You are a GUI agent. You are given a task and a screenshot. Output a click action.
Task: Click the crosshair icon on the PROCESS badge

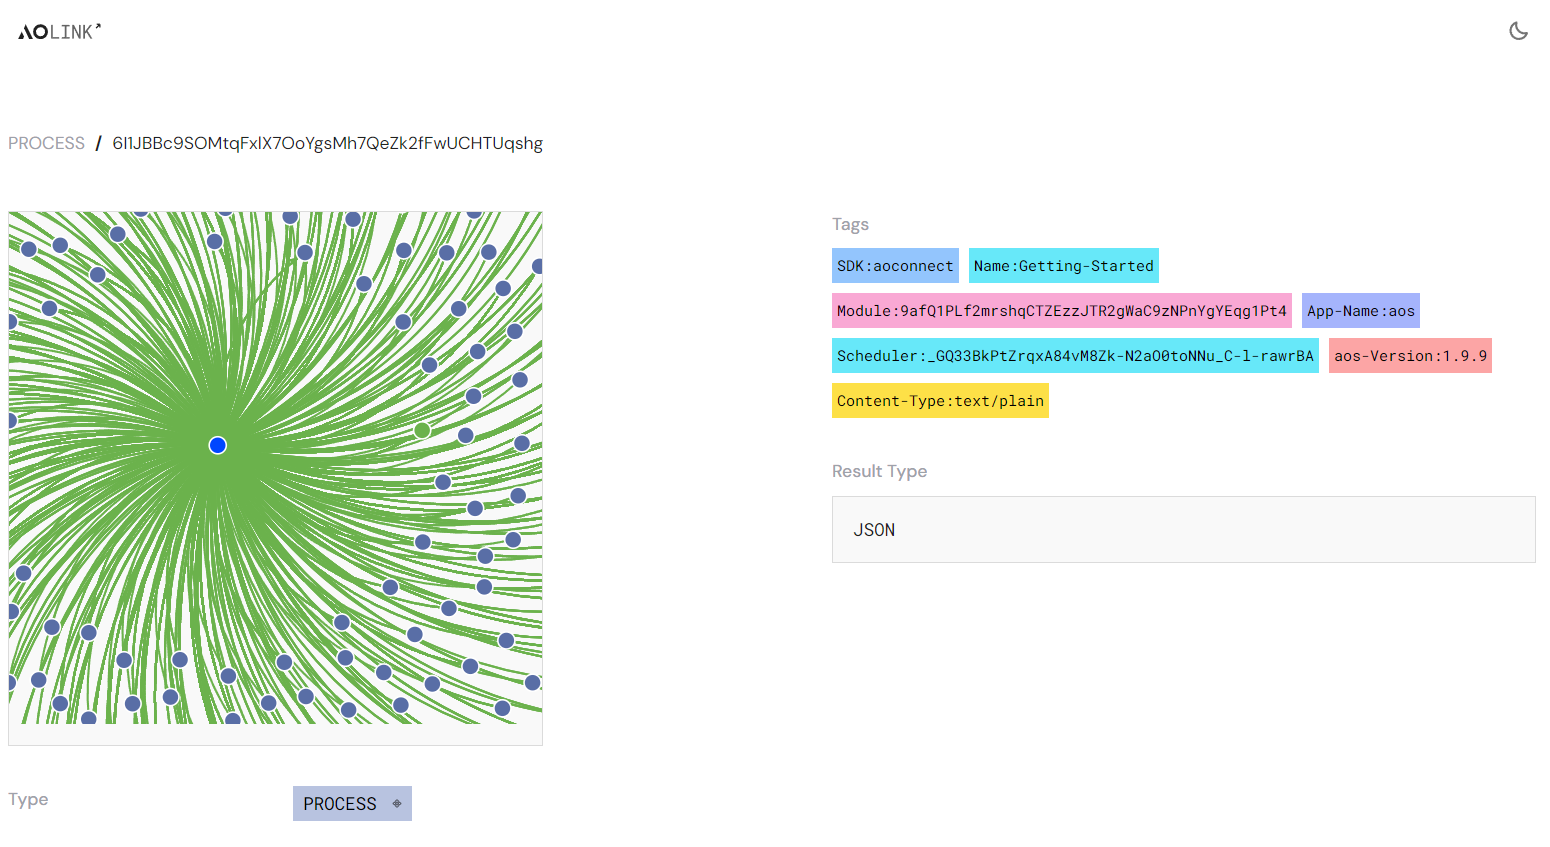pyautogui.click(x=399, y=803)
